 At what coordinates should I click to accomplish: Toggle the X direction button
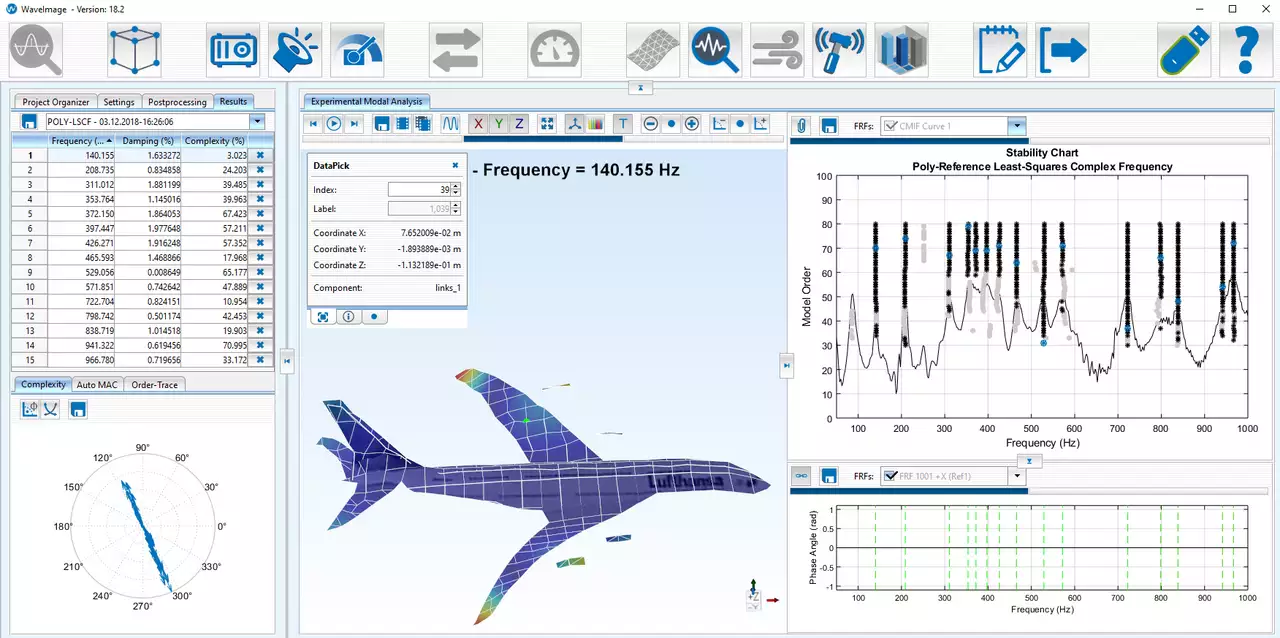click(x=478, y=124)
